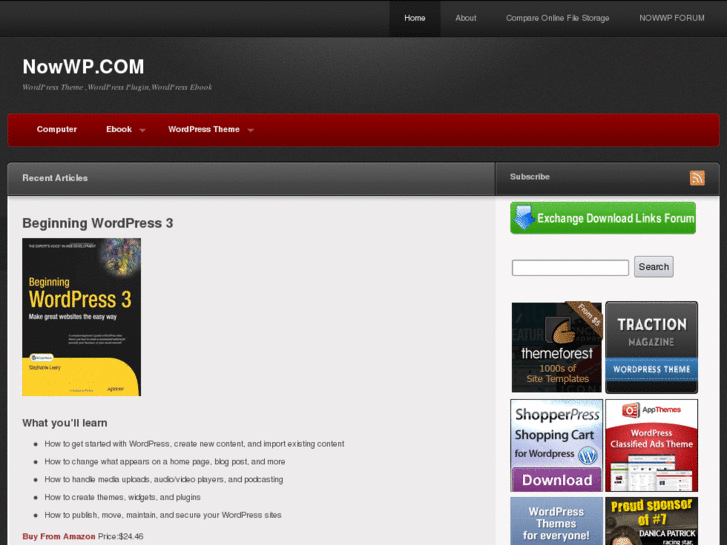Visit the NOWWP FORUM link
The image size is (727, 545).
point(672,18)
